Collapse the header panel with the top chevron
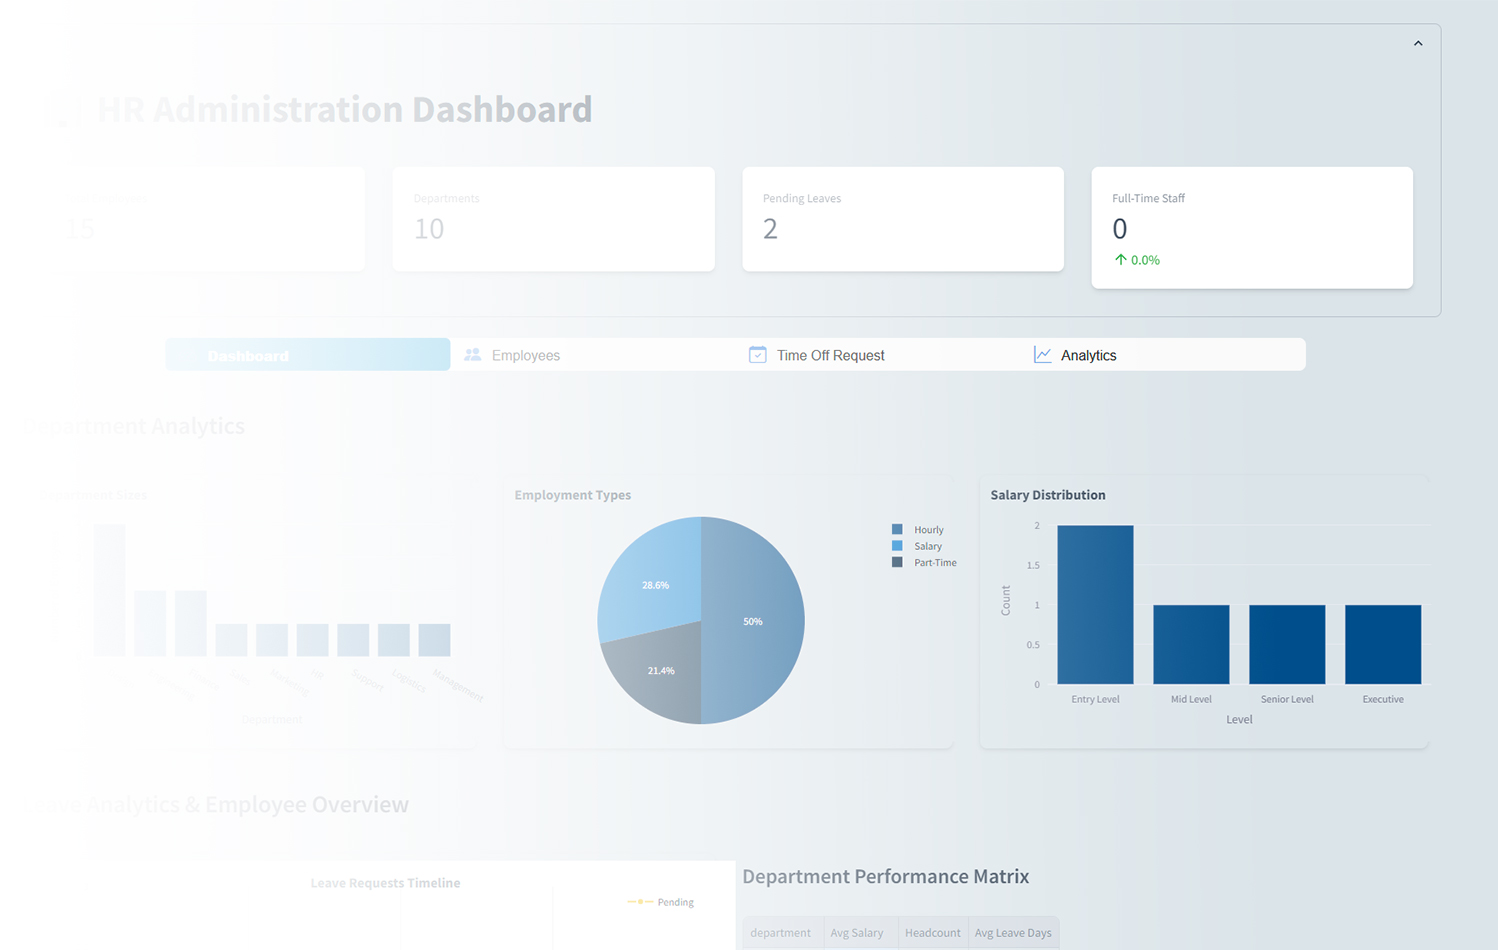Viewport: 1498px width, 950px height. pos(1417,44)
